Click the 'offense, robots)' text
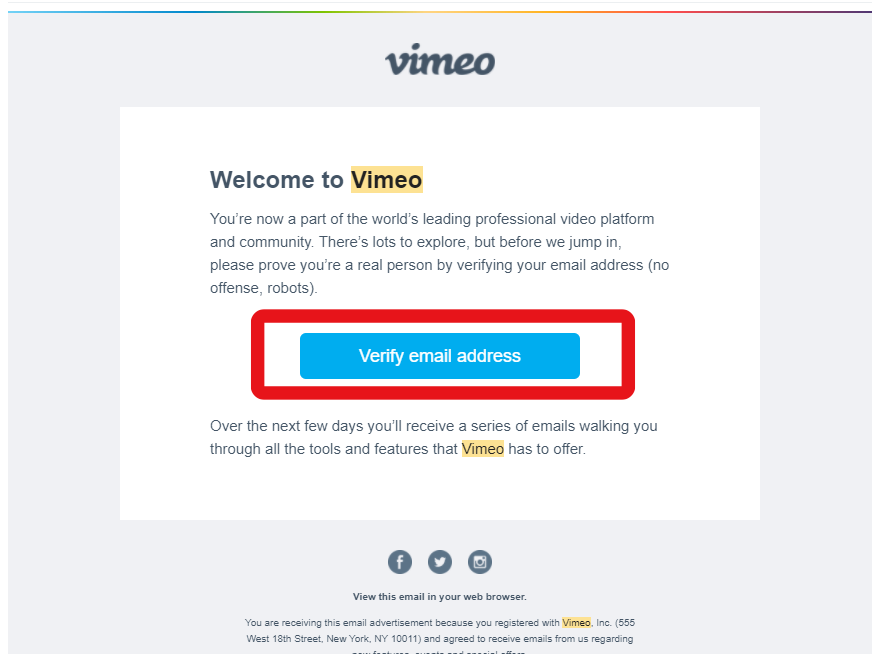This screenshot has height=654, width=886. click(x=264, y=288)
